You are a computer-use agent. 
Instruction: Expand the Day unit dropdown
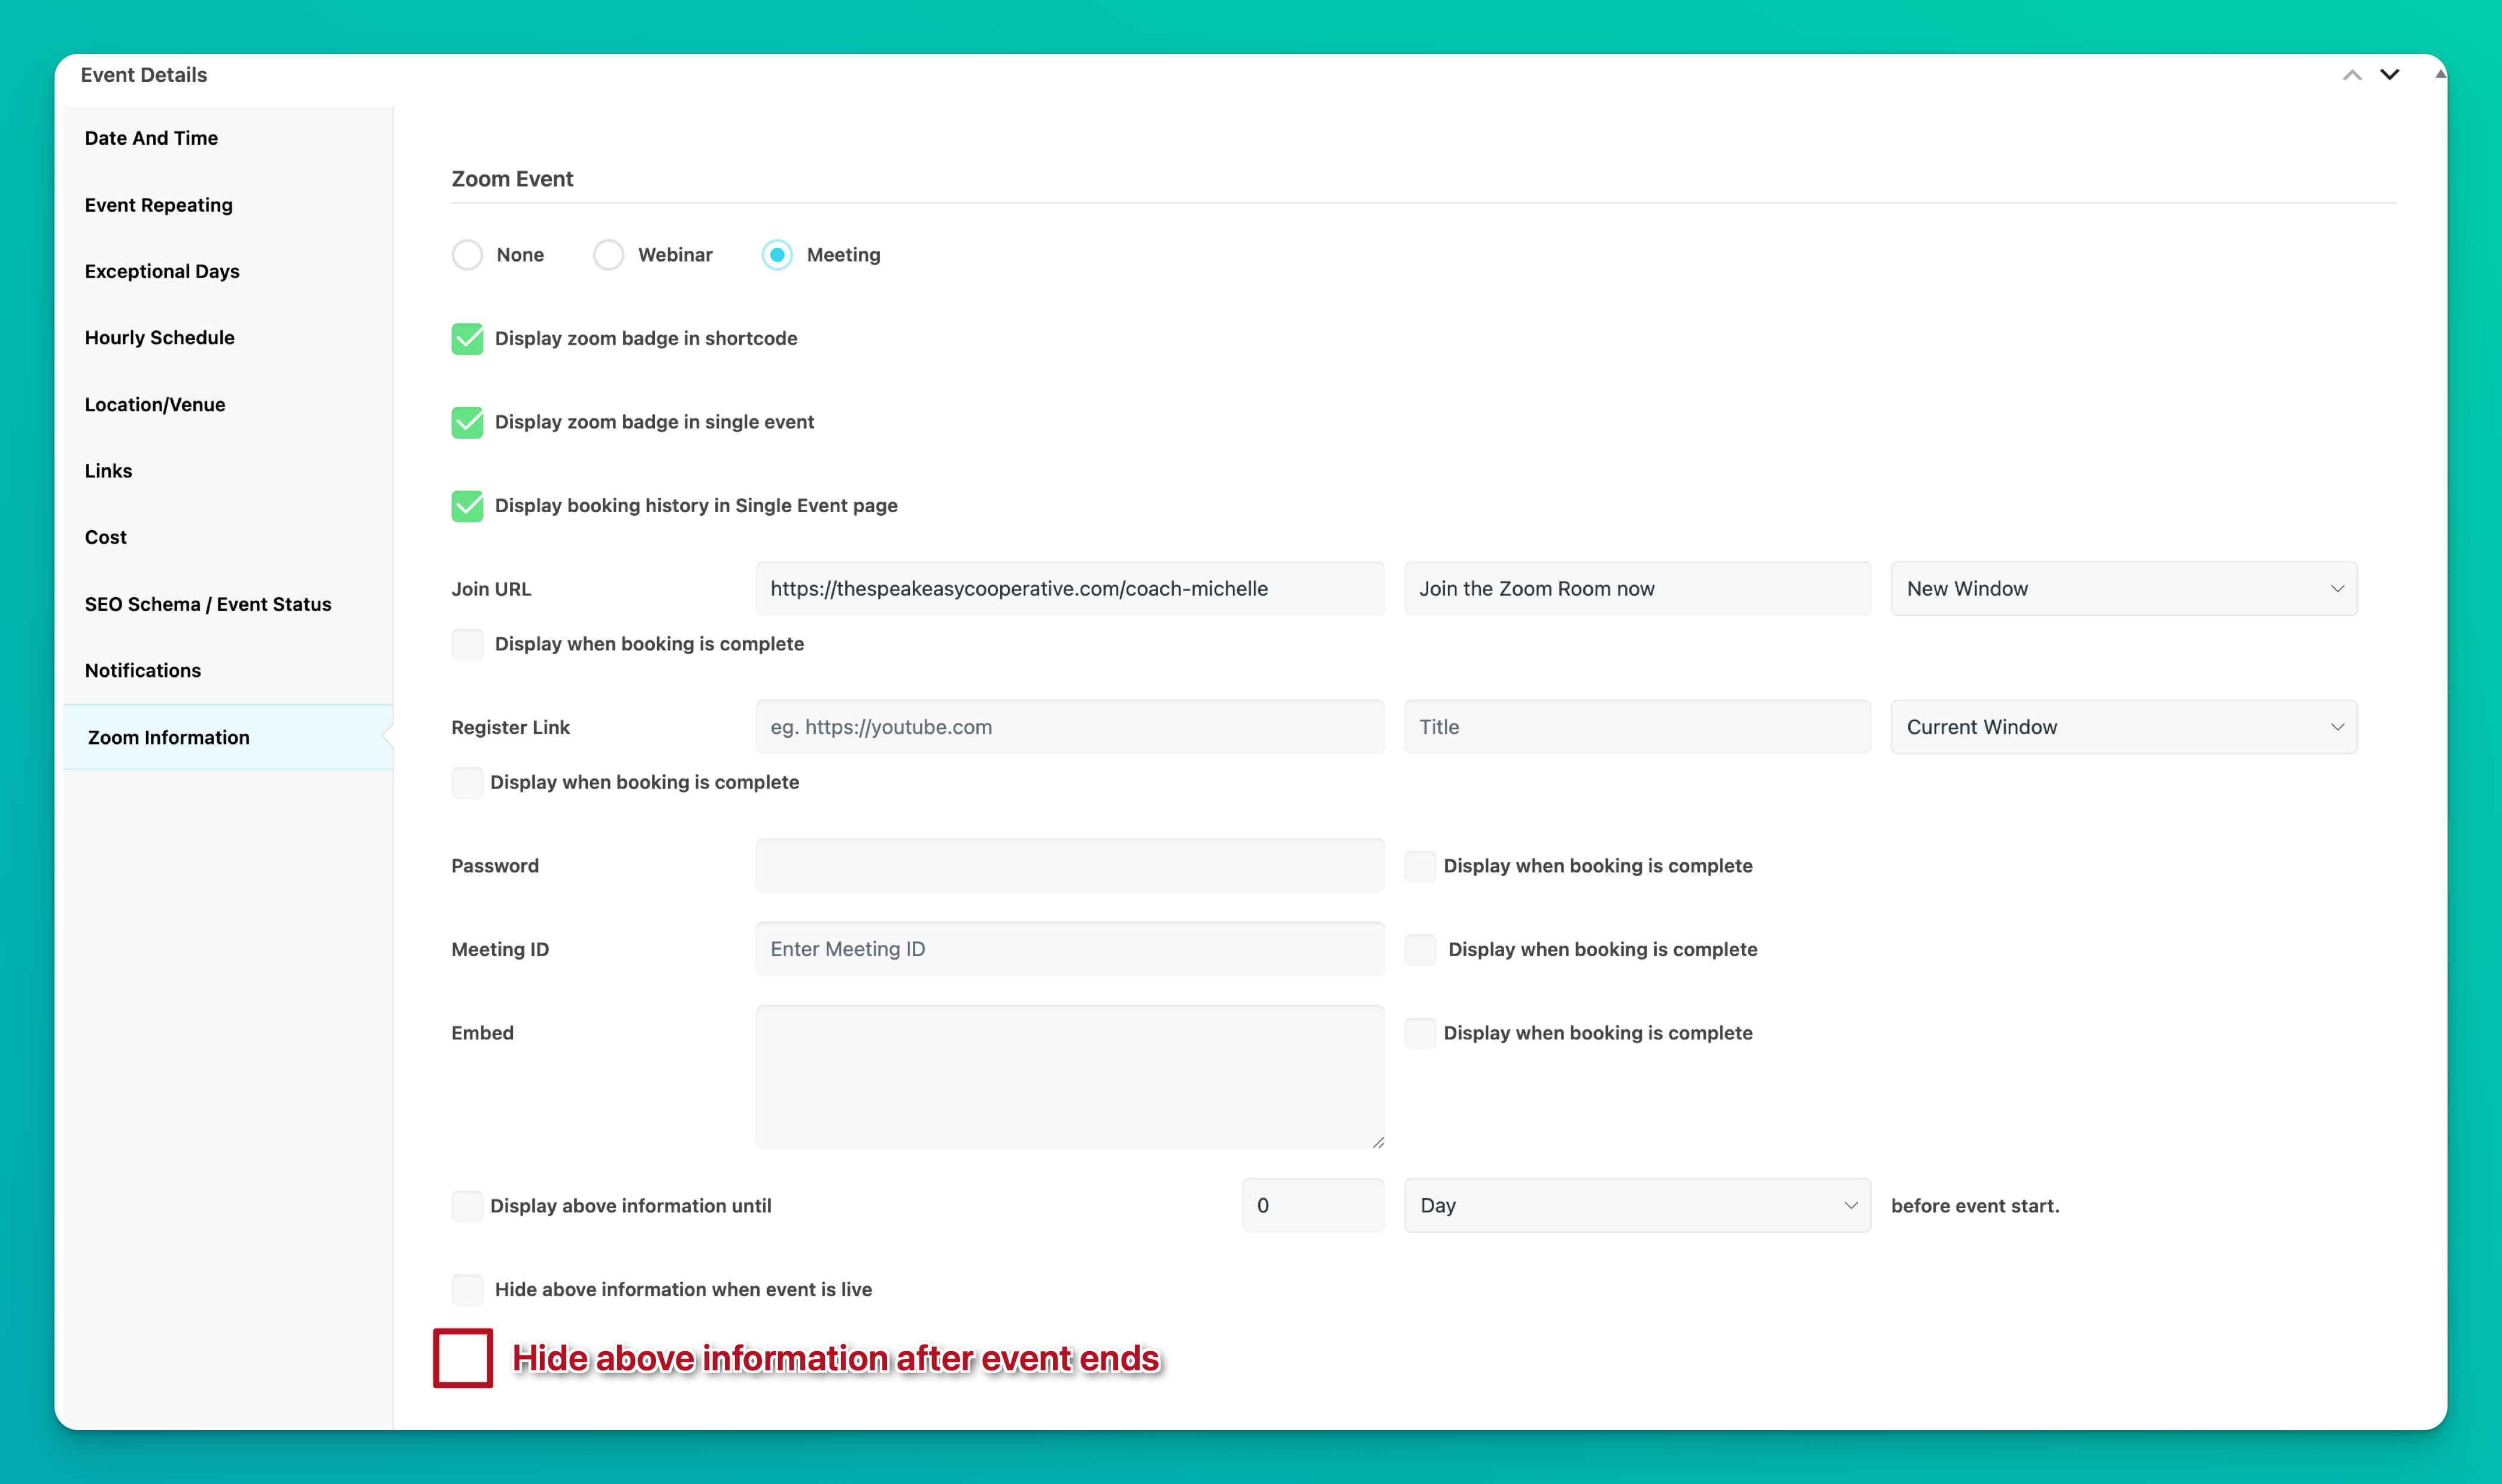1636,1205
